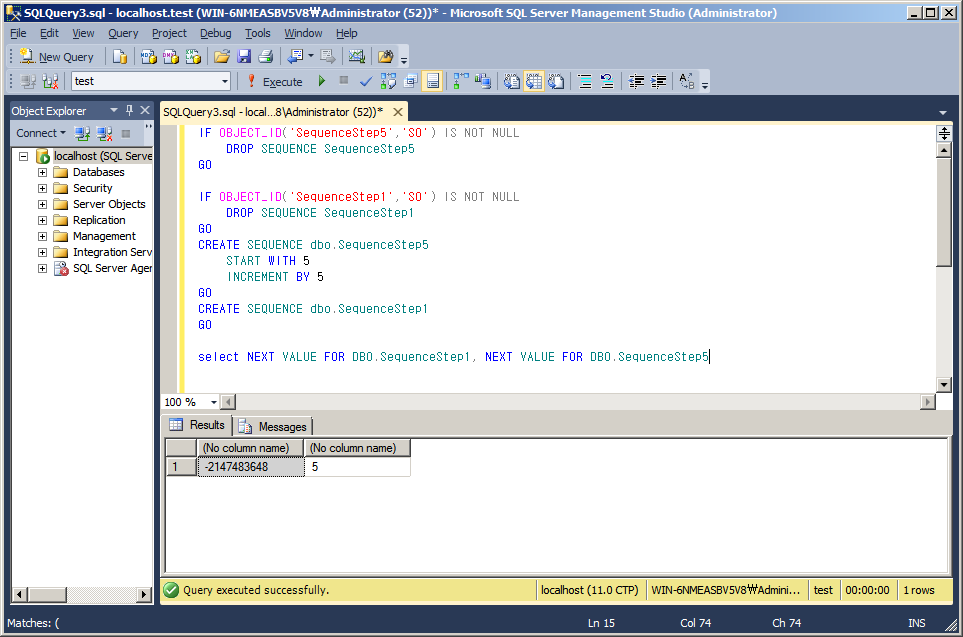963x637 pixels.
Task: Click the green Debug play icon
Action: 321,81
